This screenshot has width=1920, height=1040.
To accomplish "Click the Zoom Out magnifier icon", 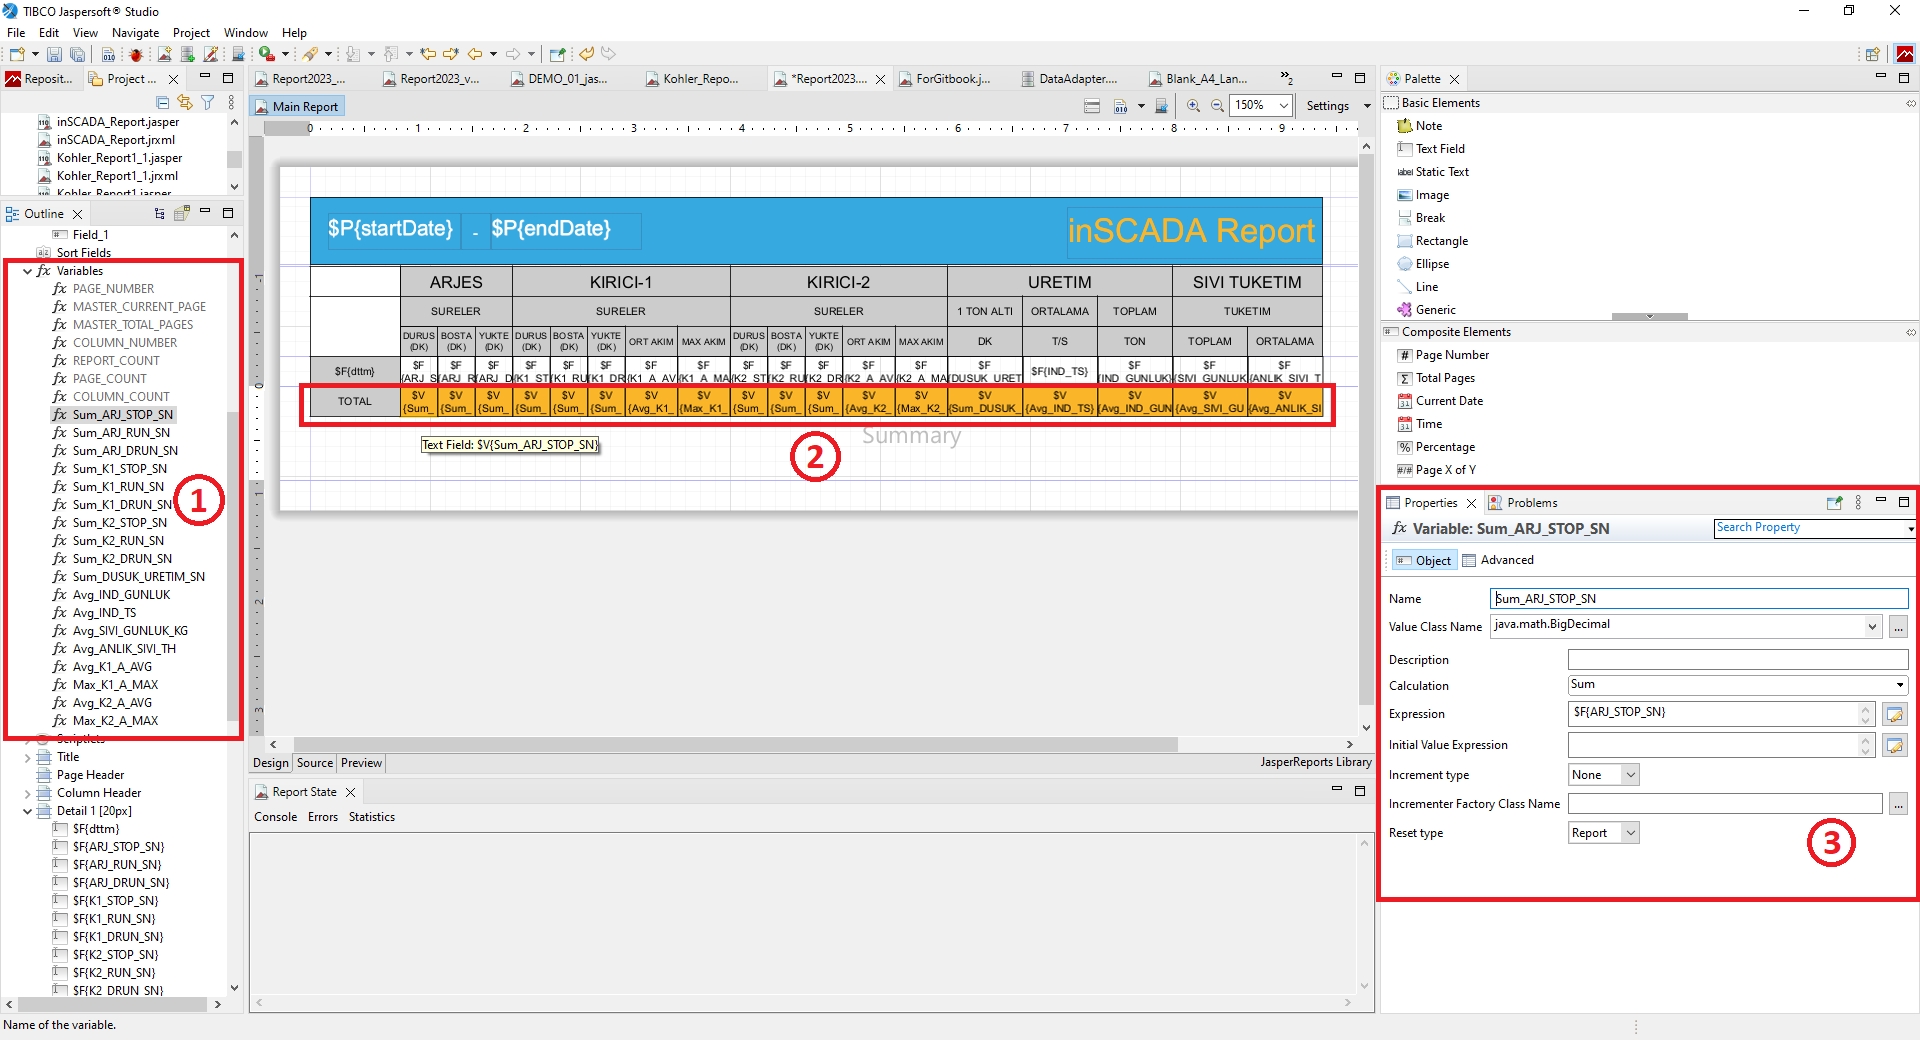I will 1217,106.
